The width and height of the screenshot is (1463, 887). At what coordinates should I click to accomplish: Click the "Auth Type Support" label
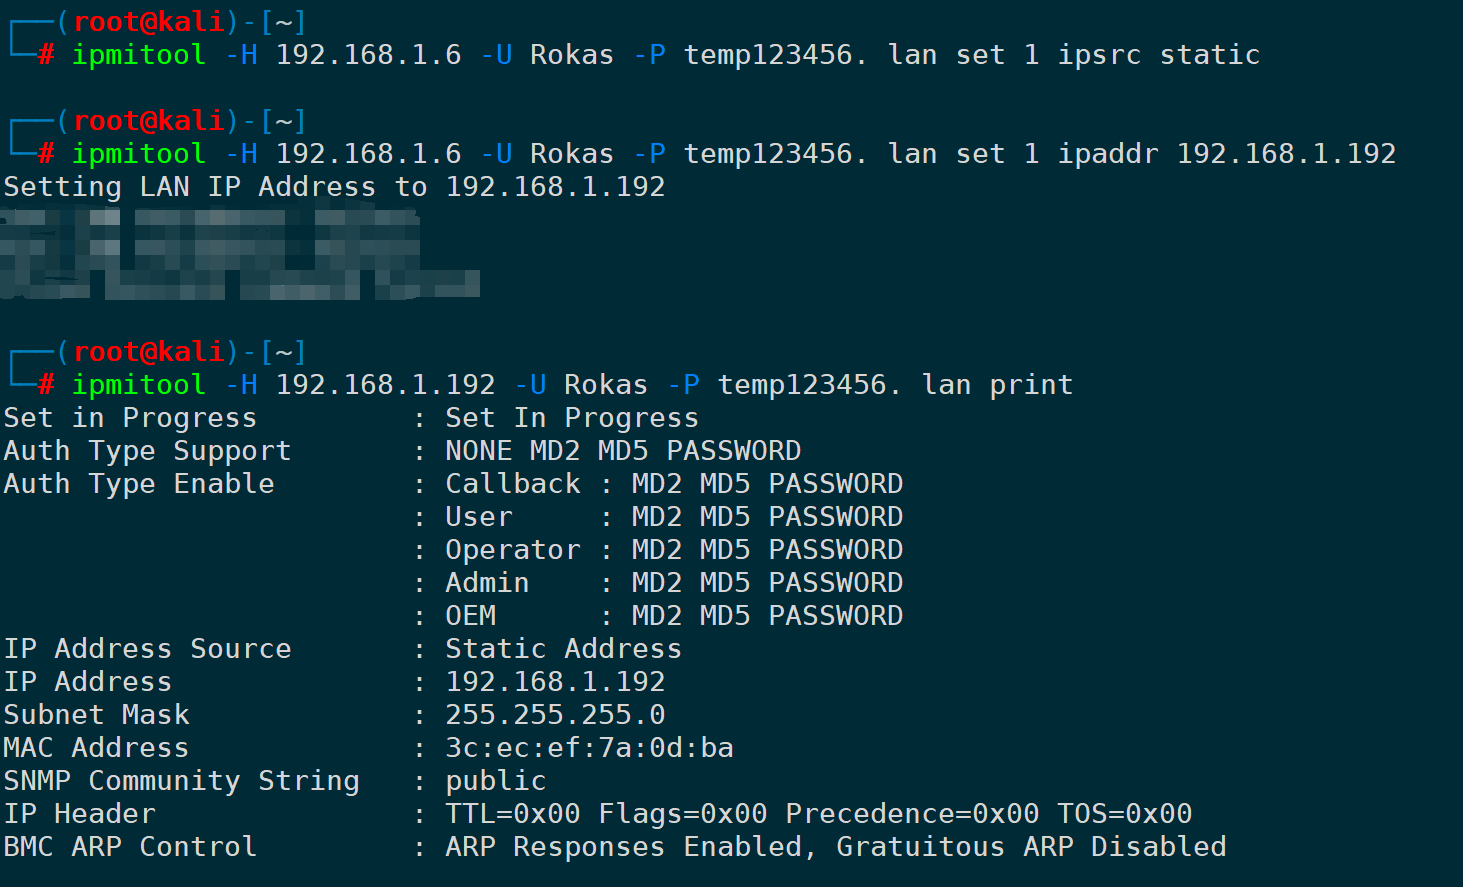147,451
